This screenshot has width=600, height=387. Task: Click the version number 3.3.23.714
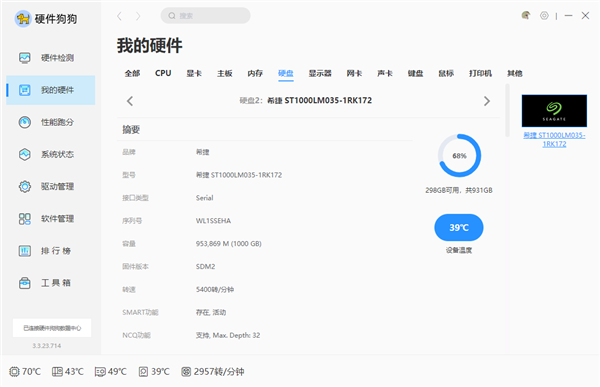click(47, 346)
